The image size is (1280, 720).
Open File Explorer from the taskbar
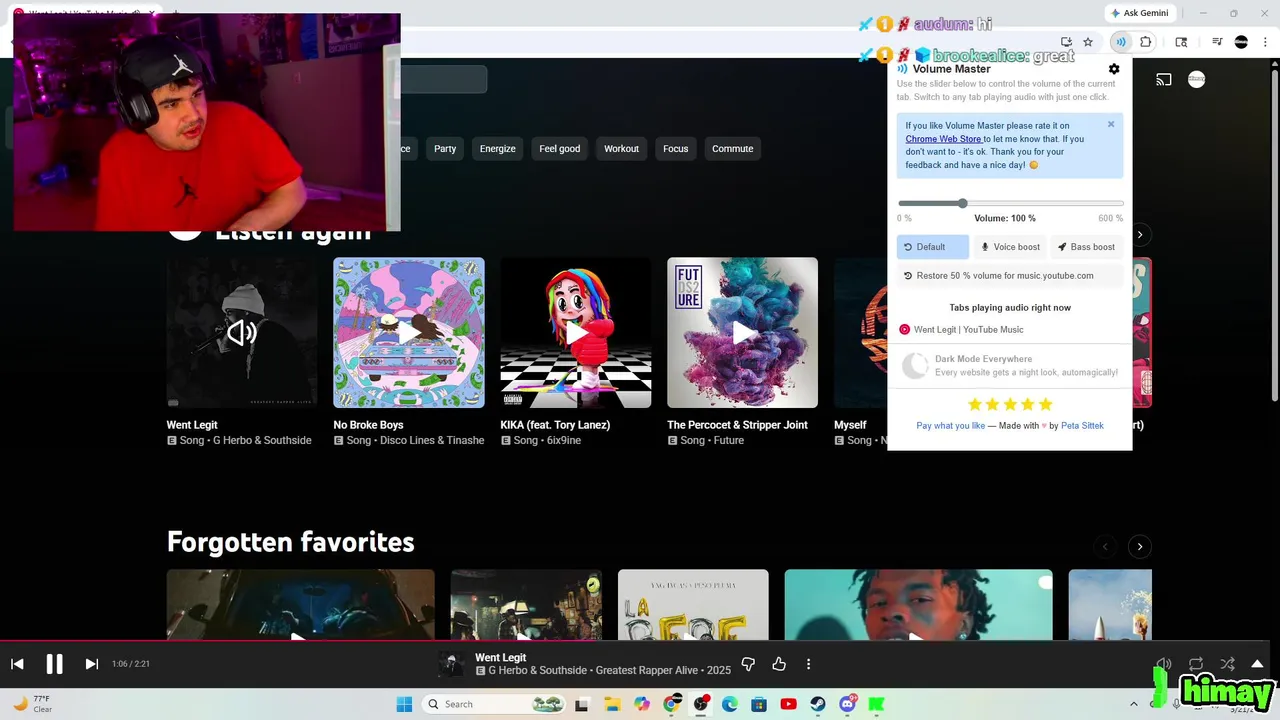coord(612,704)
